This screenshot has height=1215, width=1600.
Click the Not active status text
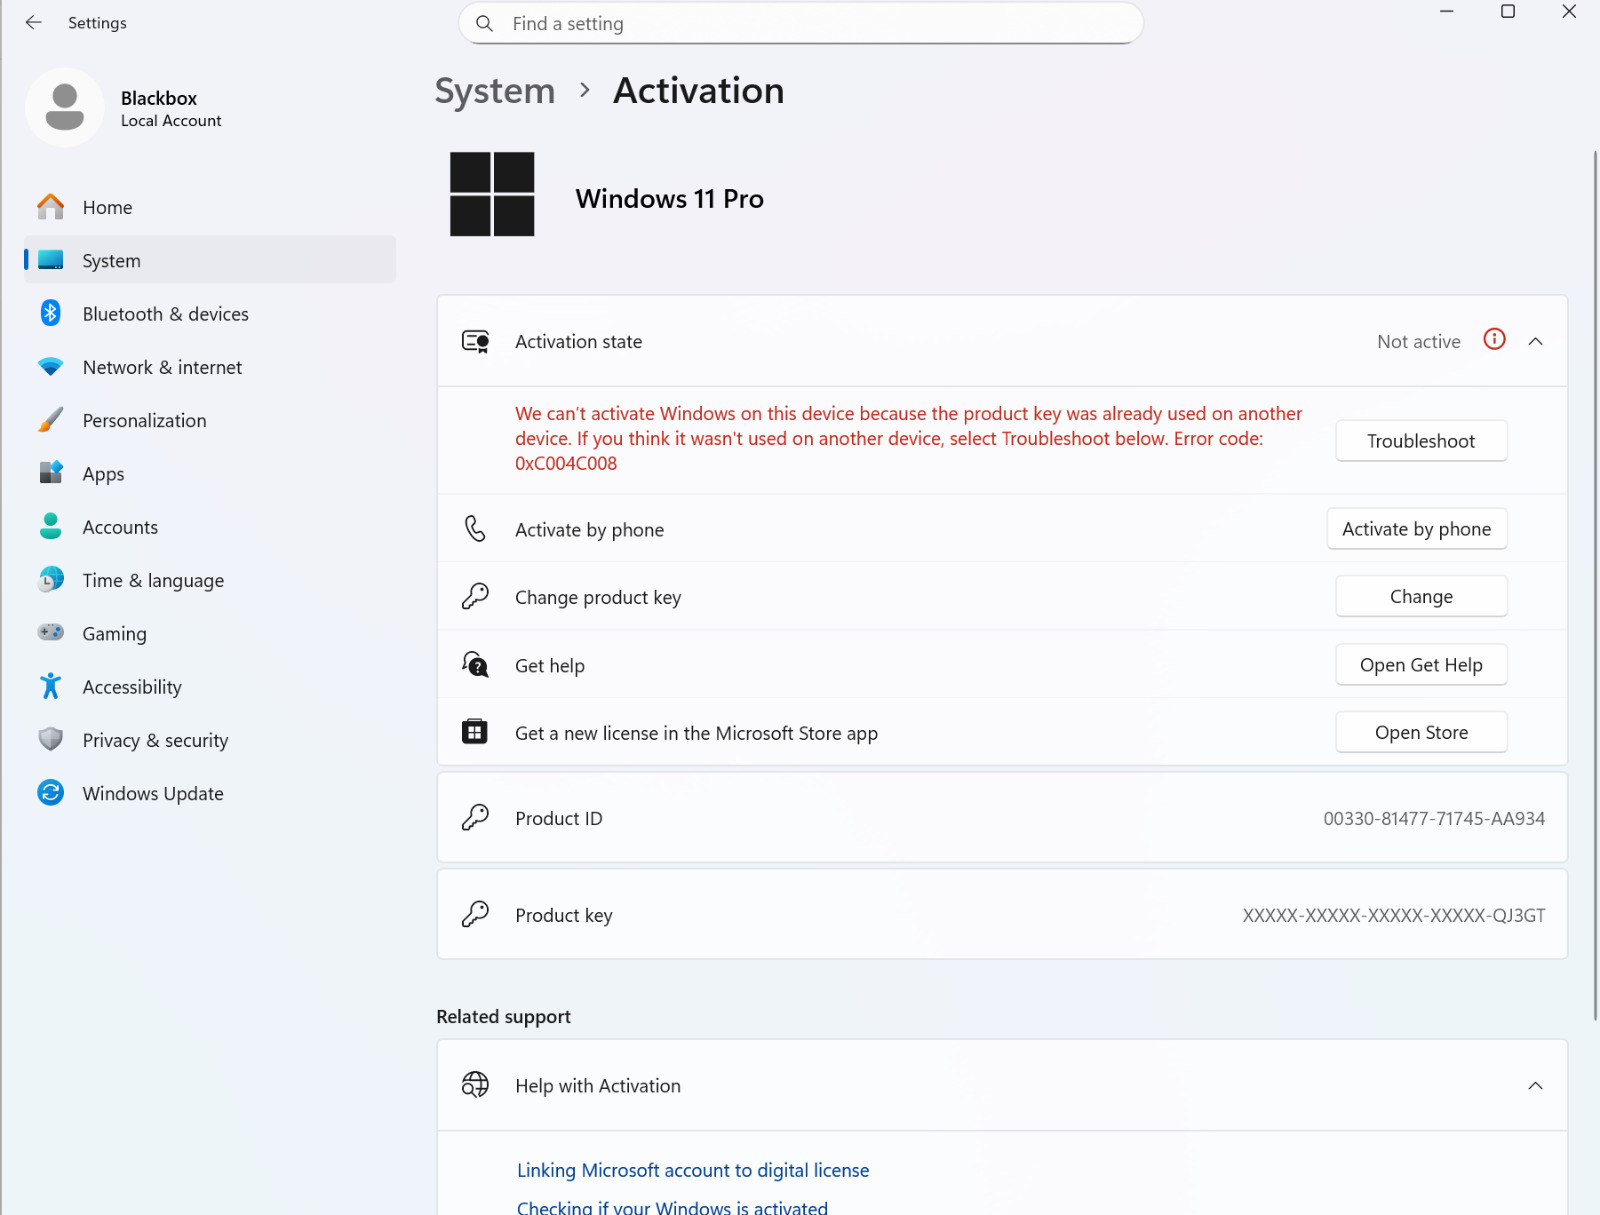pos(1418,341)
